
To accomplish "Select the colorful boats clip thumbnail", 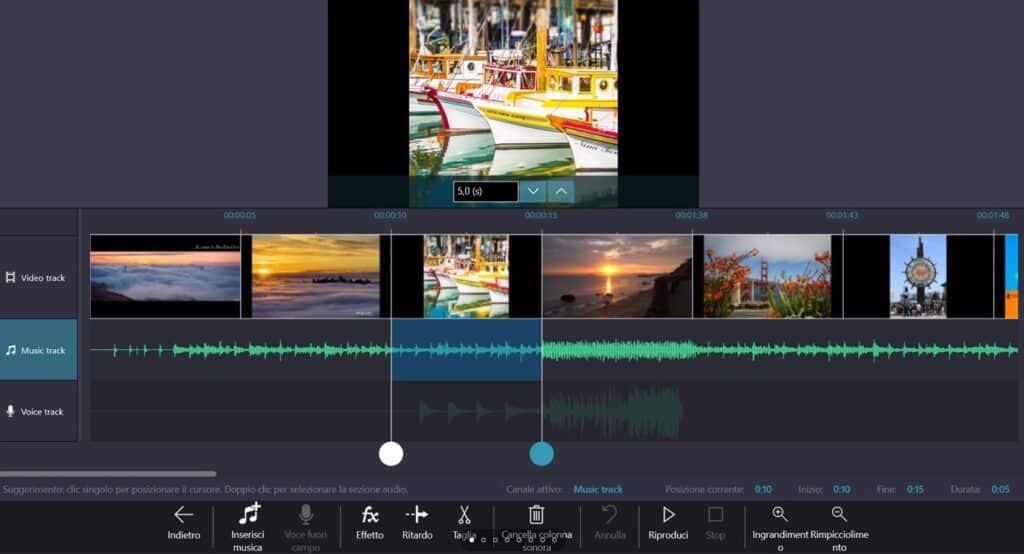I will (466, 276).
